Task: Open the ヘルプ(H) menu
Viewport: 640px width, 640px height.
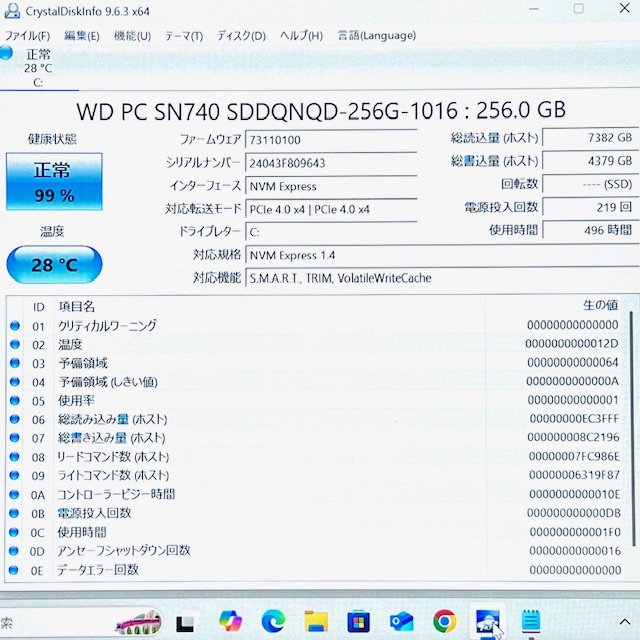Action: pos(301,36)
